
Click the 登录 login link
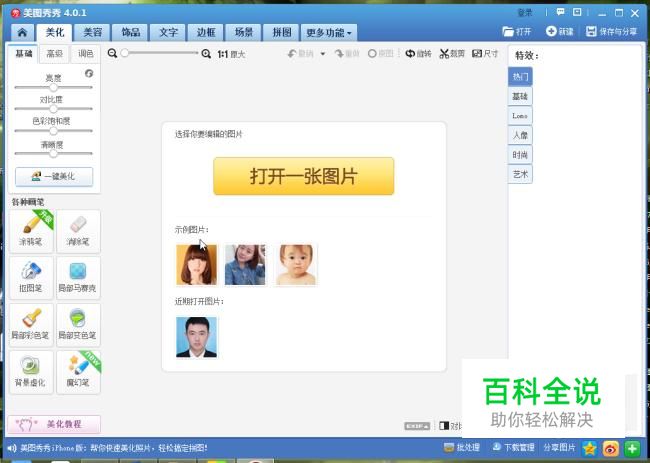(x=525, y=13)
